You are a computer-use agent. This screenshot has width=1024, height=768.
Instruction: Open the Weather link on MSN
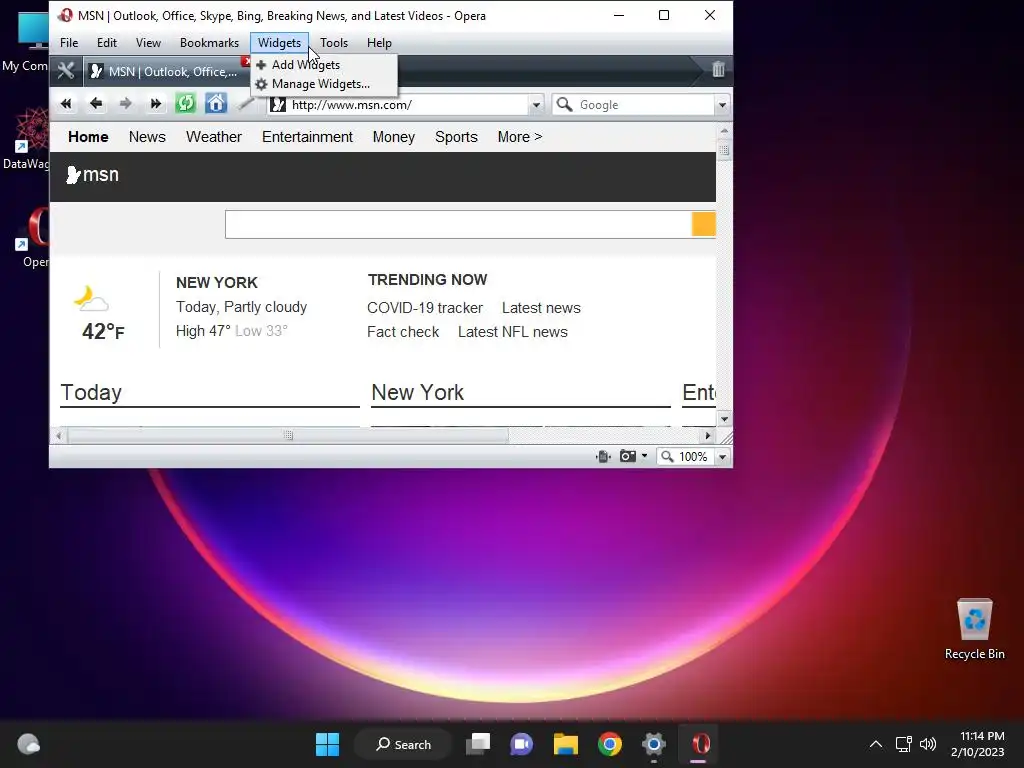pos(214,136)
